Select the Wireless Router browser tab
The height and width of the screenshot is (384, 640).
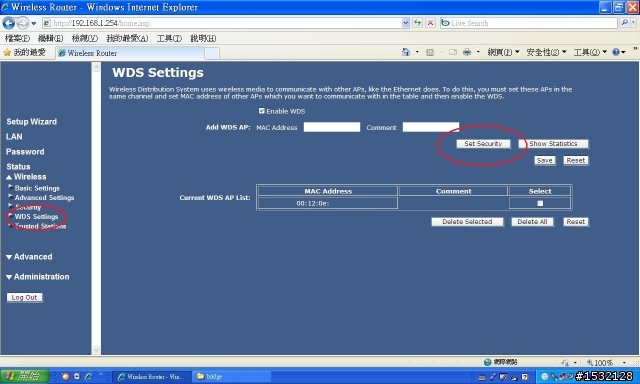[x=130, y=53]
